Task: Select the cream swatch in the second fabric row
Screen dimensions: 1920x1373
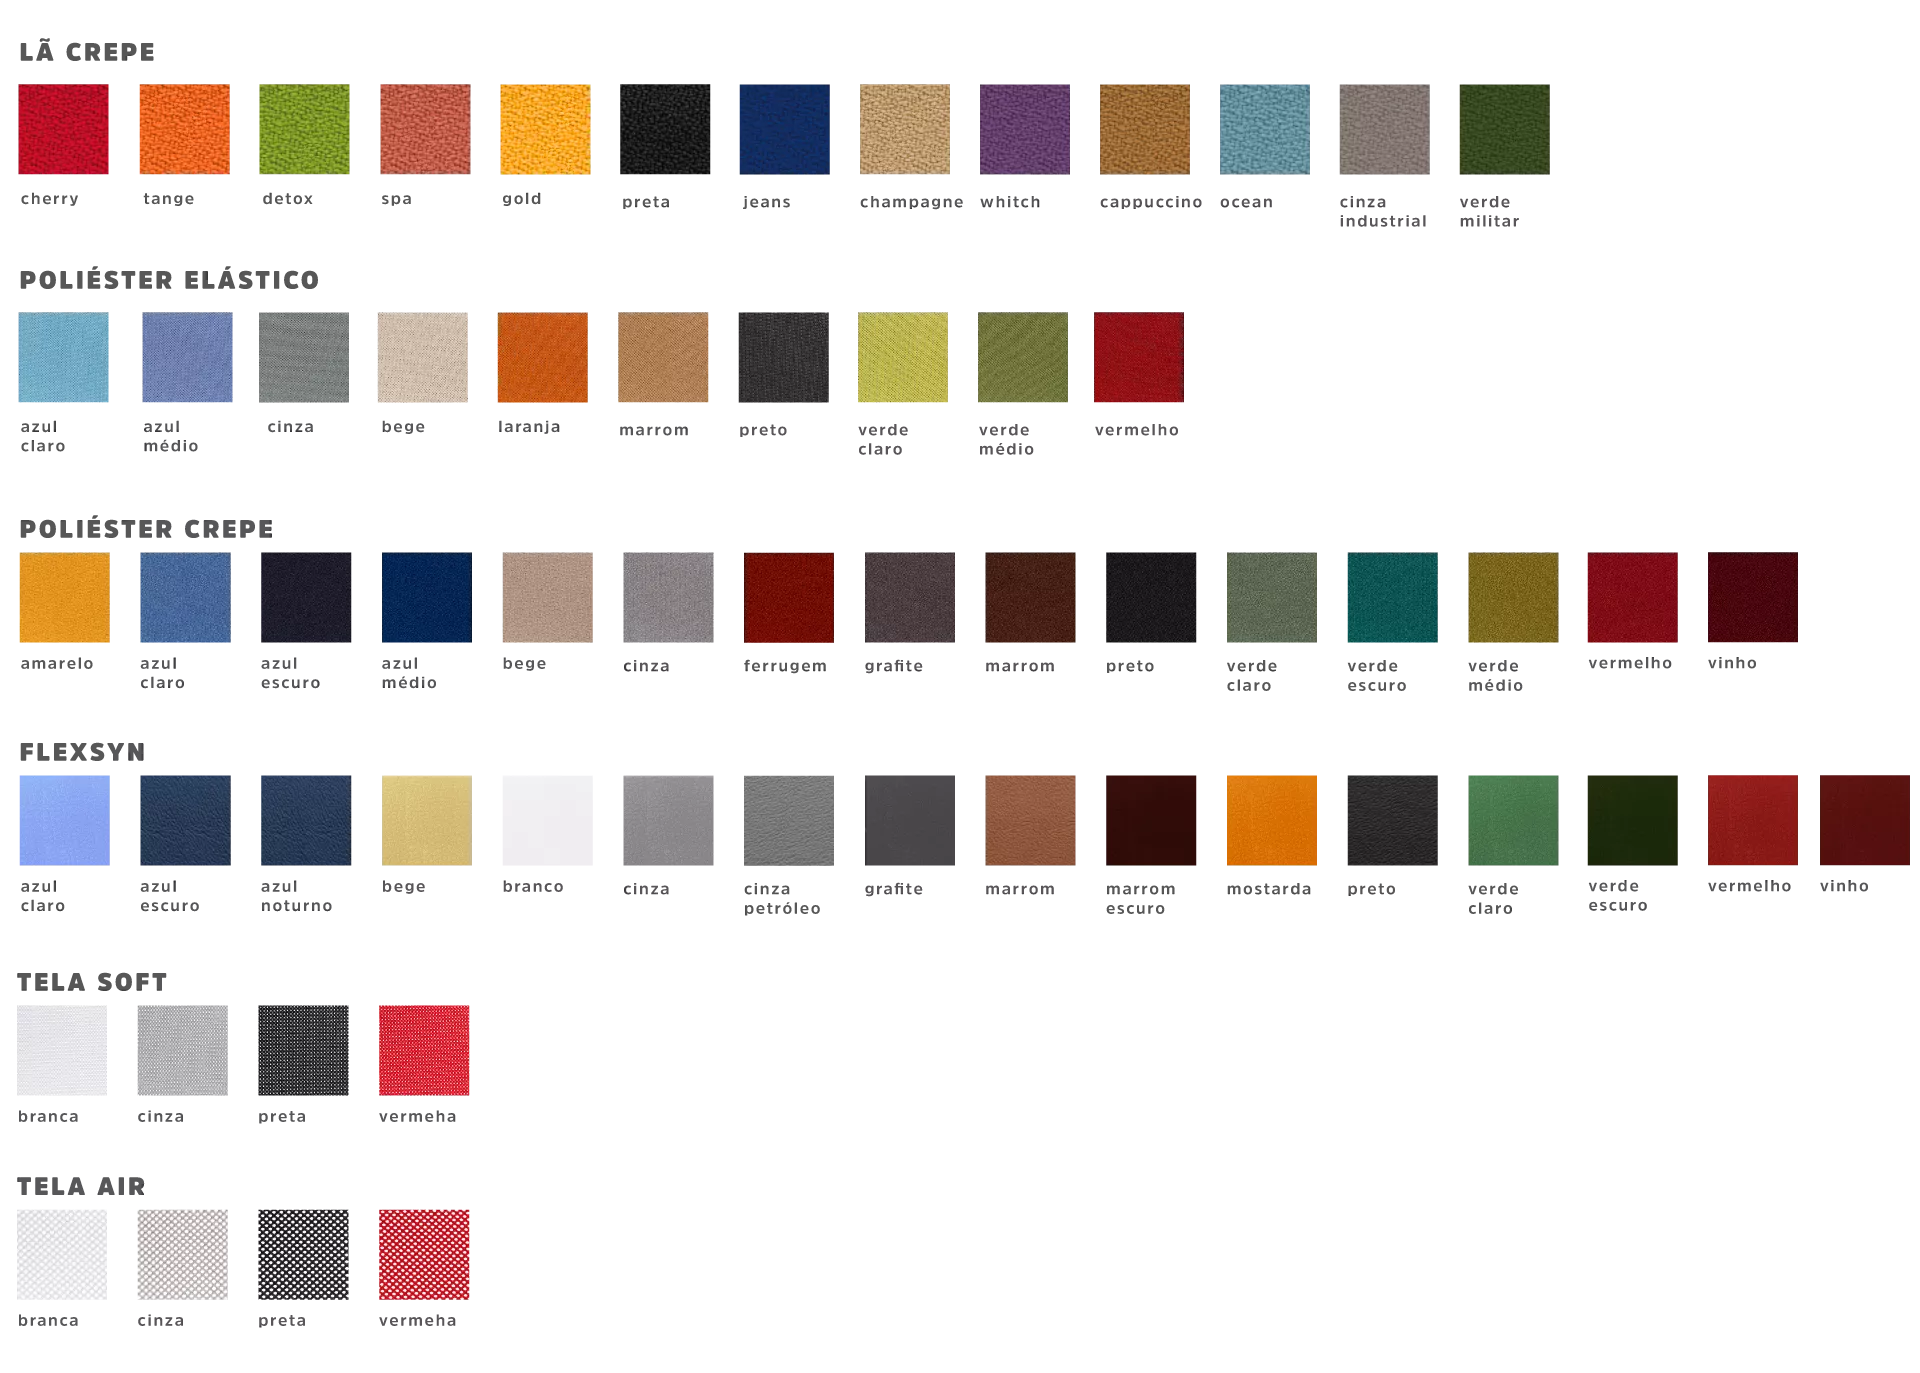Action: (423, 360)
